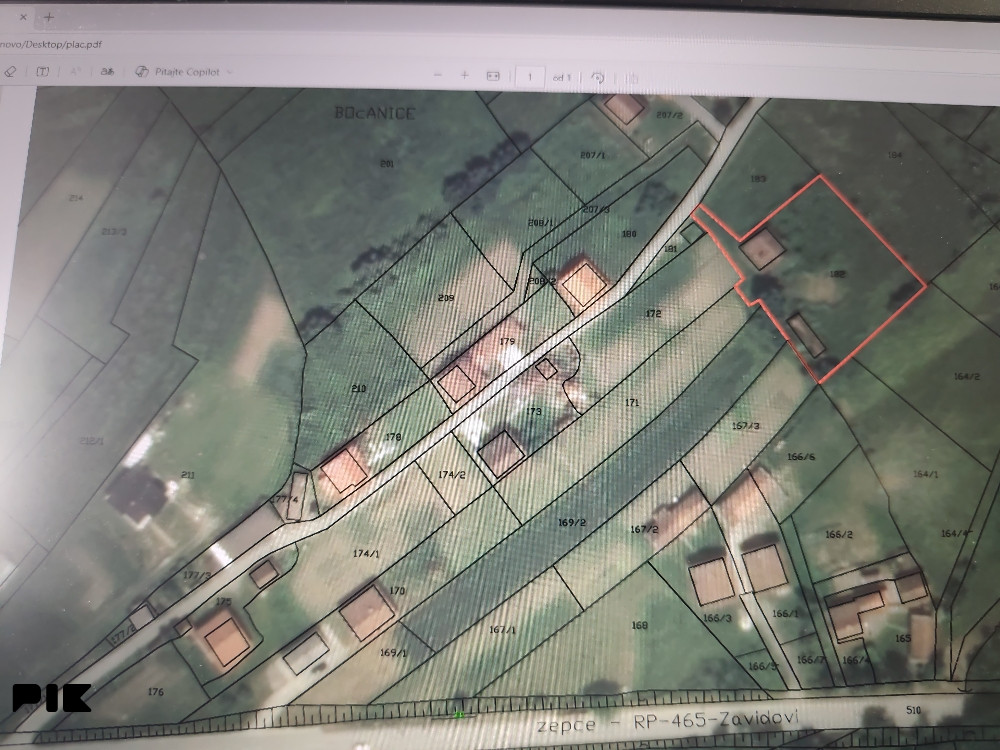Click parcel label 207/1 on the map
The image size is (1000, 750).
(x=592, y=155)
